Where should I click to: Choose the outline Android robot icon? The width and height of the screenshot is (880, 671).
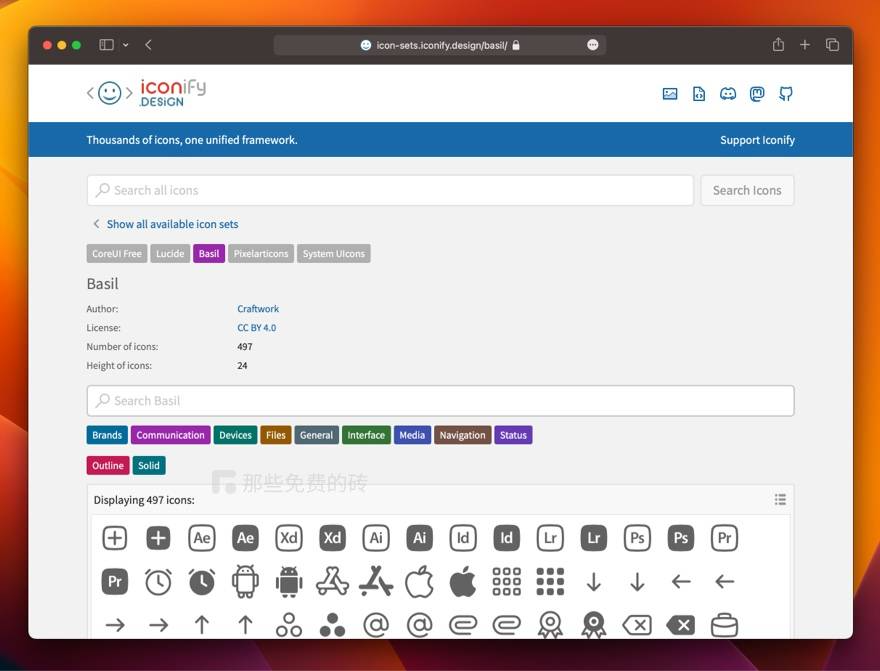(x=245, y=581)
